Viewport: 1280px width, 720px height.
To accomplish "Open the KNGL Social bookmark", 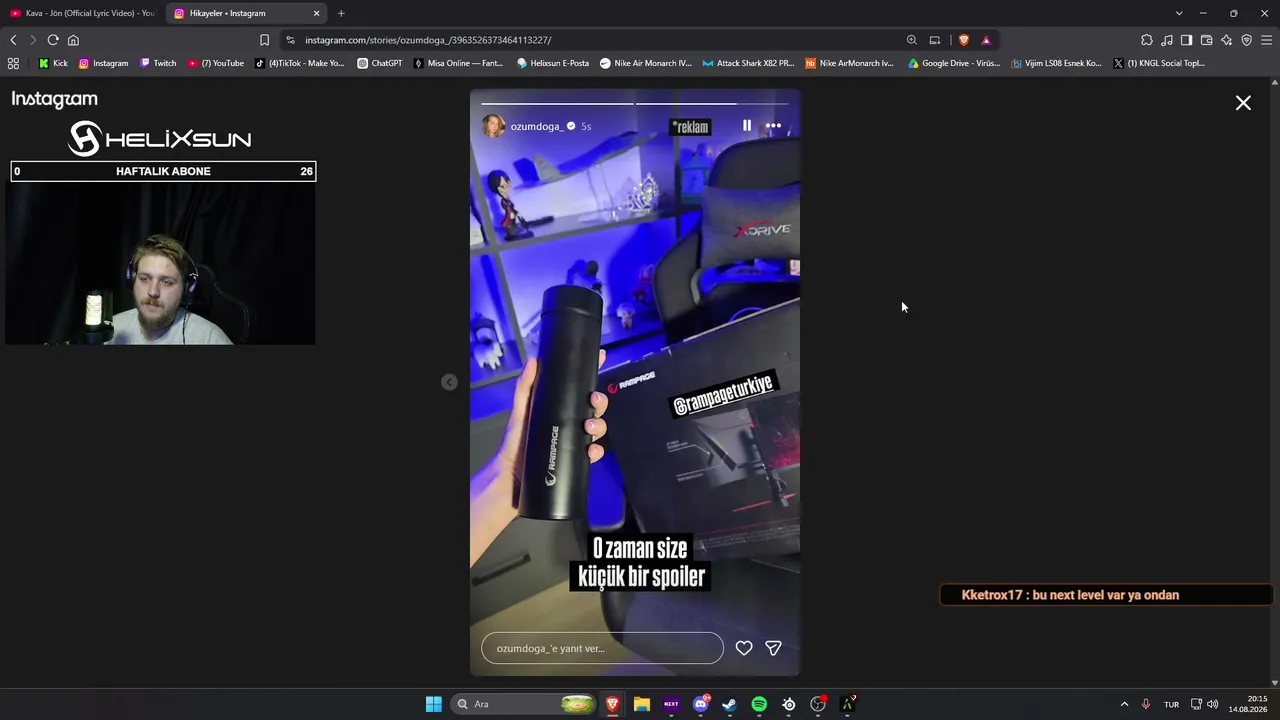I will click(x=1159, y=63).
